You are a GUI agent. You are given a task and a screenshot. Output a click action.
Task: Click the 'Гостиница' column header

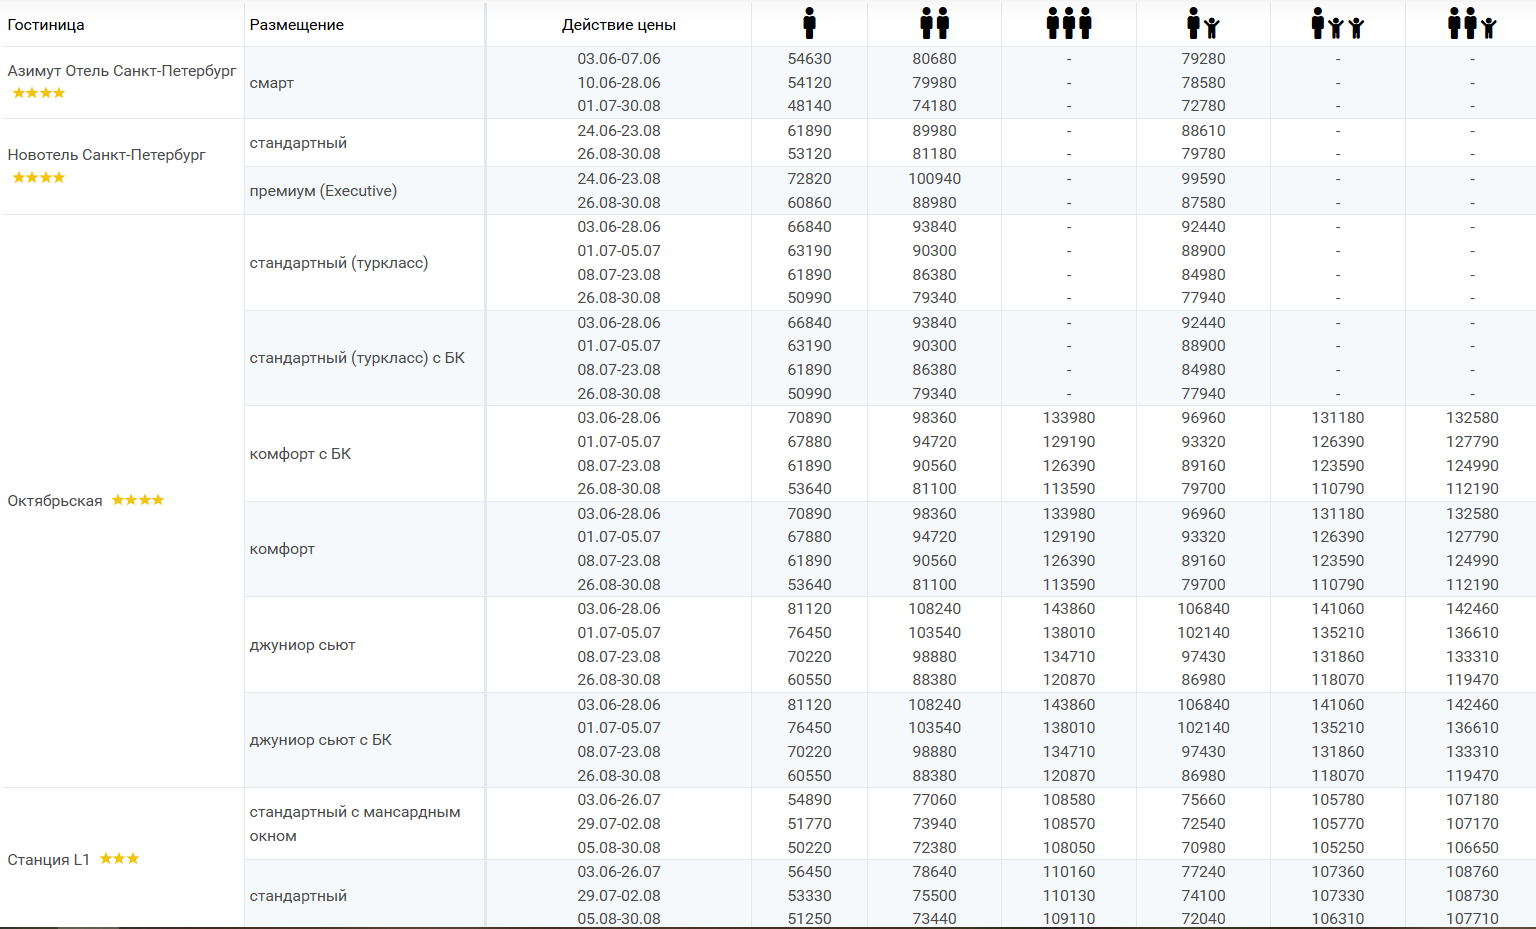(46, 25)
